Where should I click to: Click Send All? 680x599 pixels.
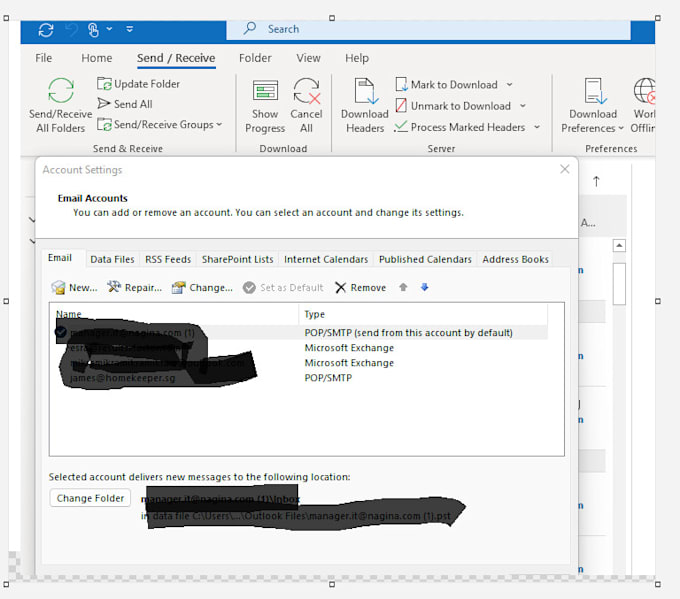[125, 104]
